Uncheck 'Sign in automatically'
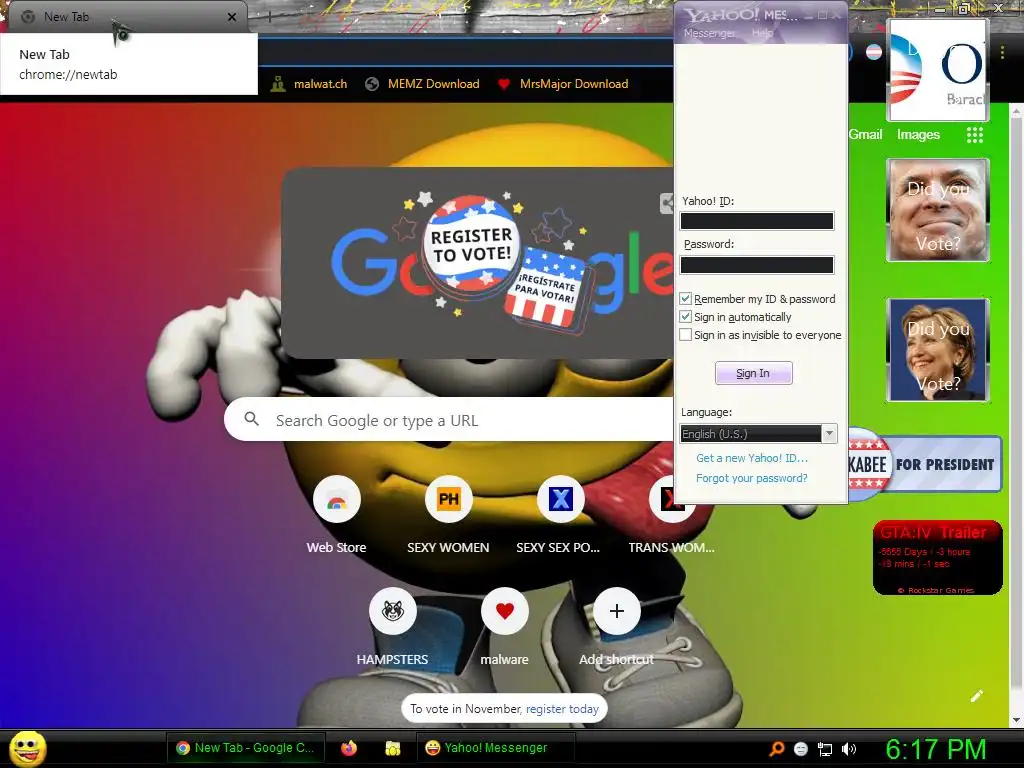 click(685, 317)
